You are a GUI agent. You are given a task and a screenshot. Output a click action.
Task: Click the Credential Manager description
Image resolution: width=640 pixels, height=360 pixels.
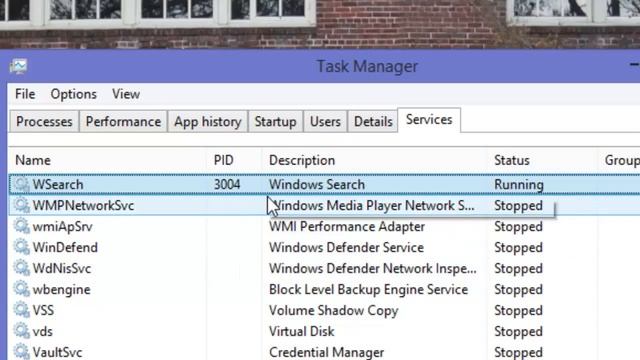[327, 353]
